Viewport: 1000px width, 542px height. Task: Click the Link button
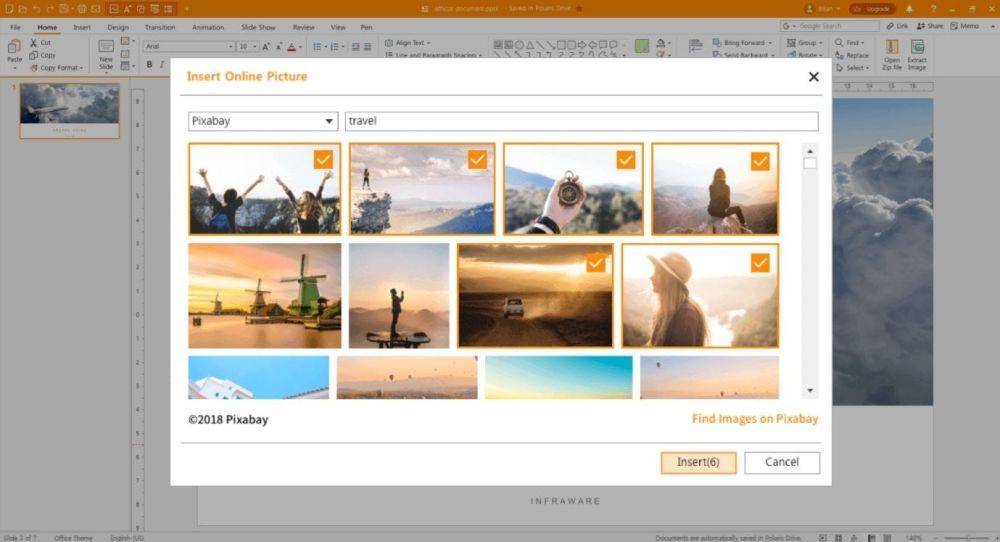[x=897, y=26]
